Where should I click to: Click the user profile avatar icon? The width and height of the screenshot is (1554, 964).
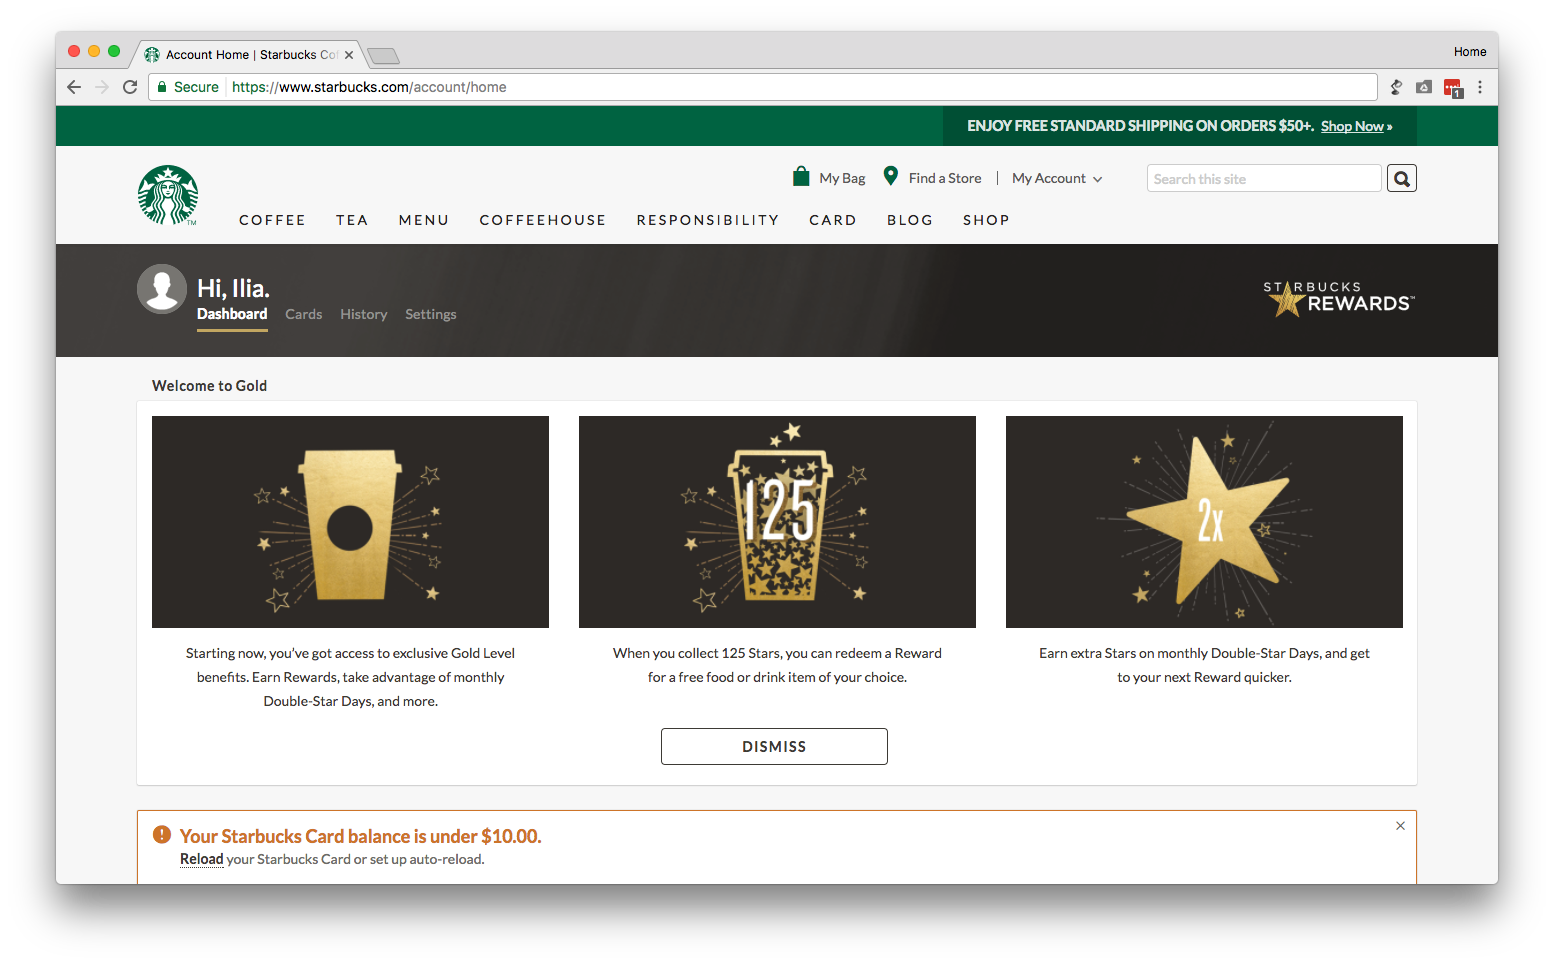[x=162, y=289]
